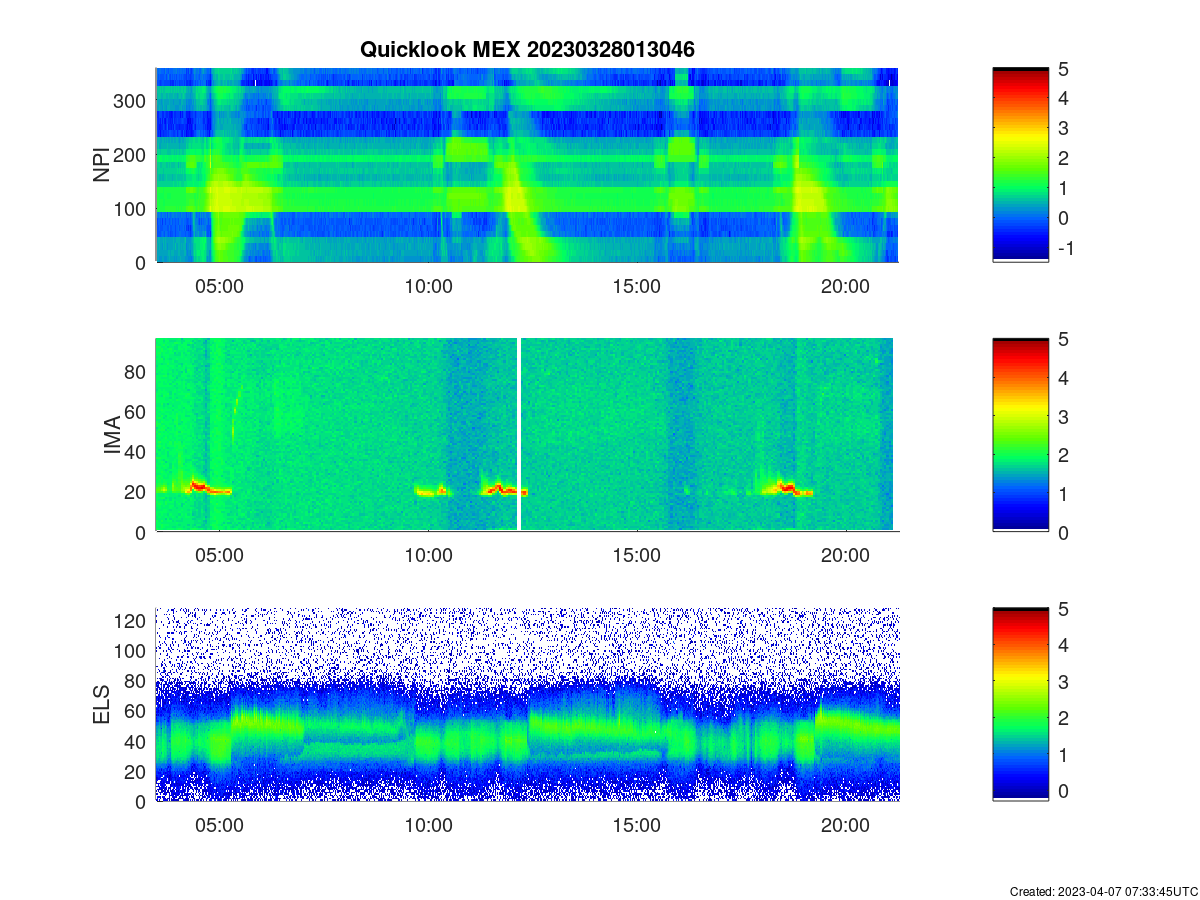1200x900 pixels.
Task: Select the IMA panel color bar
Action: [x=1020, y=435]
